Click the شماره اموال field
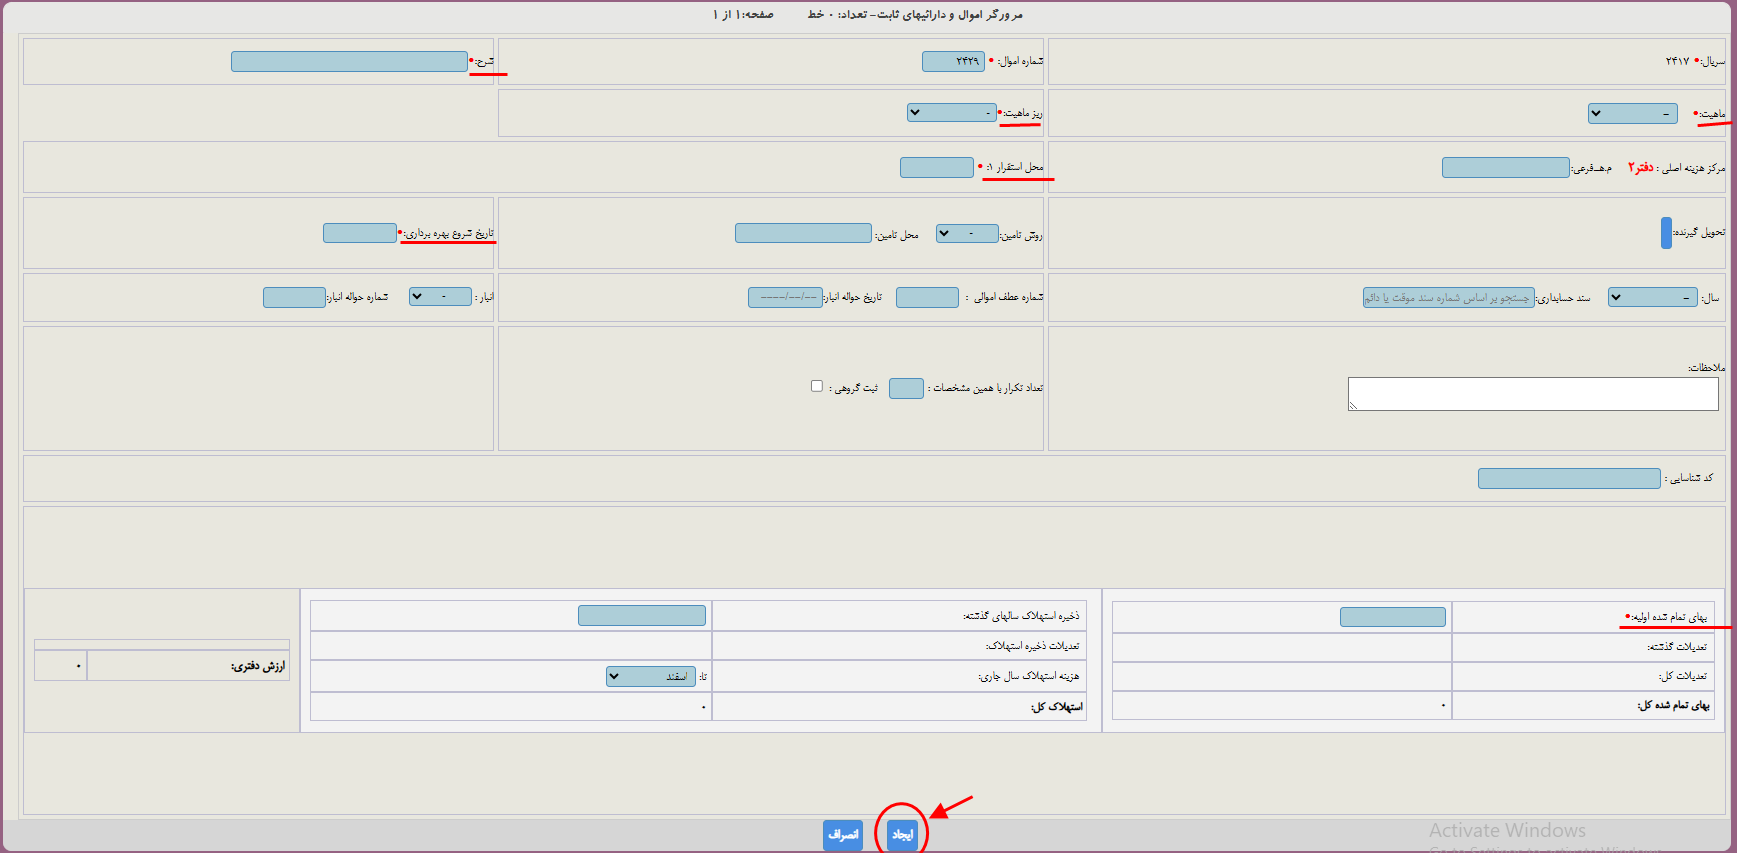Screen dimensions: 1737x853 tap(952, 62)
